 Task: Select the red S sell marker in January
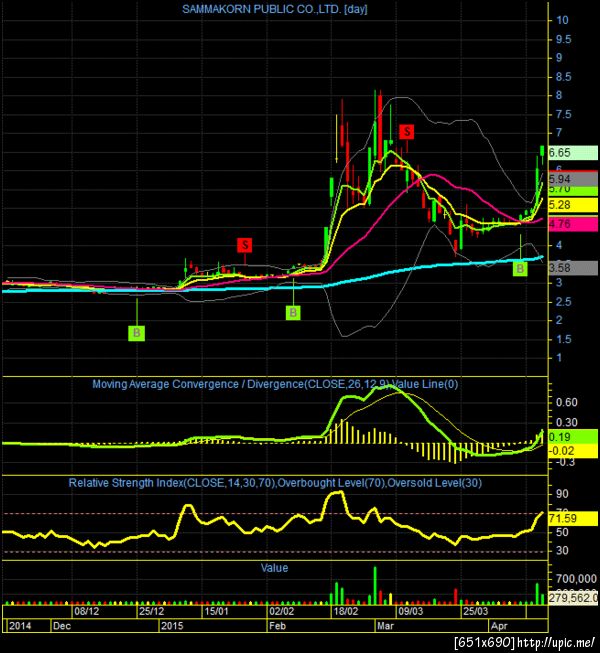pos(245,245)
